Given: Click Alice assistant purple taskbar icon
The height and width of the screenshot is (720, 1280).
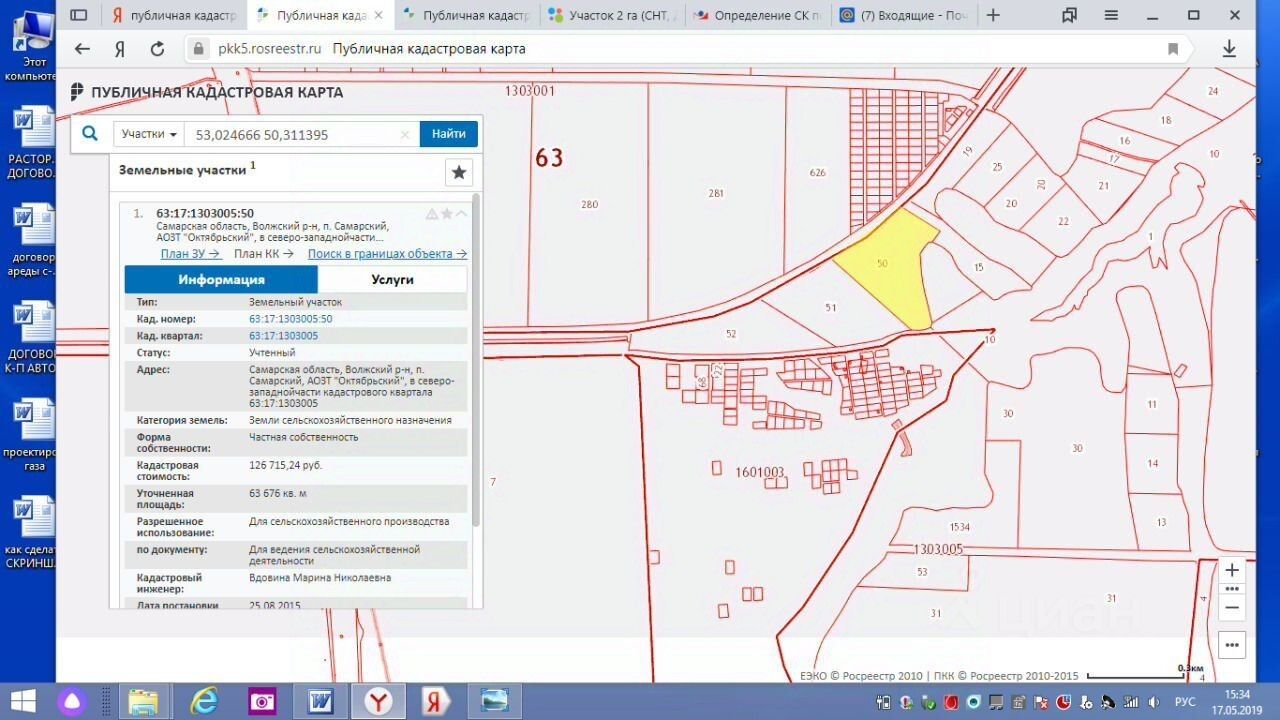Looking at the screenshot, I should click(72, 701).
